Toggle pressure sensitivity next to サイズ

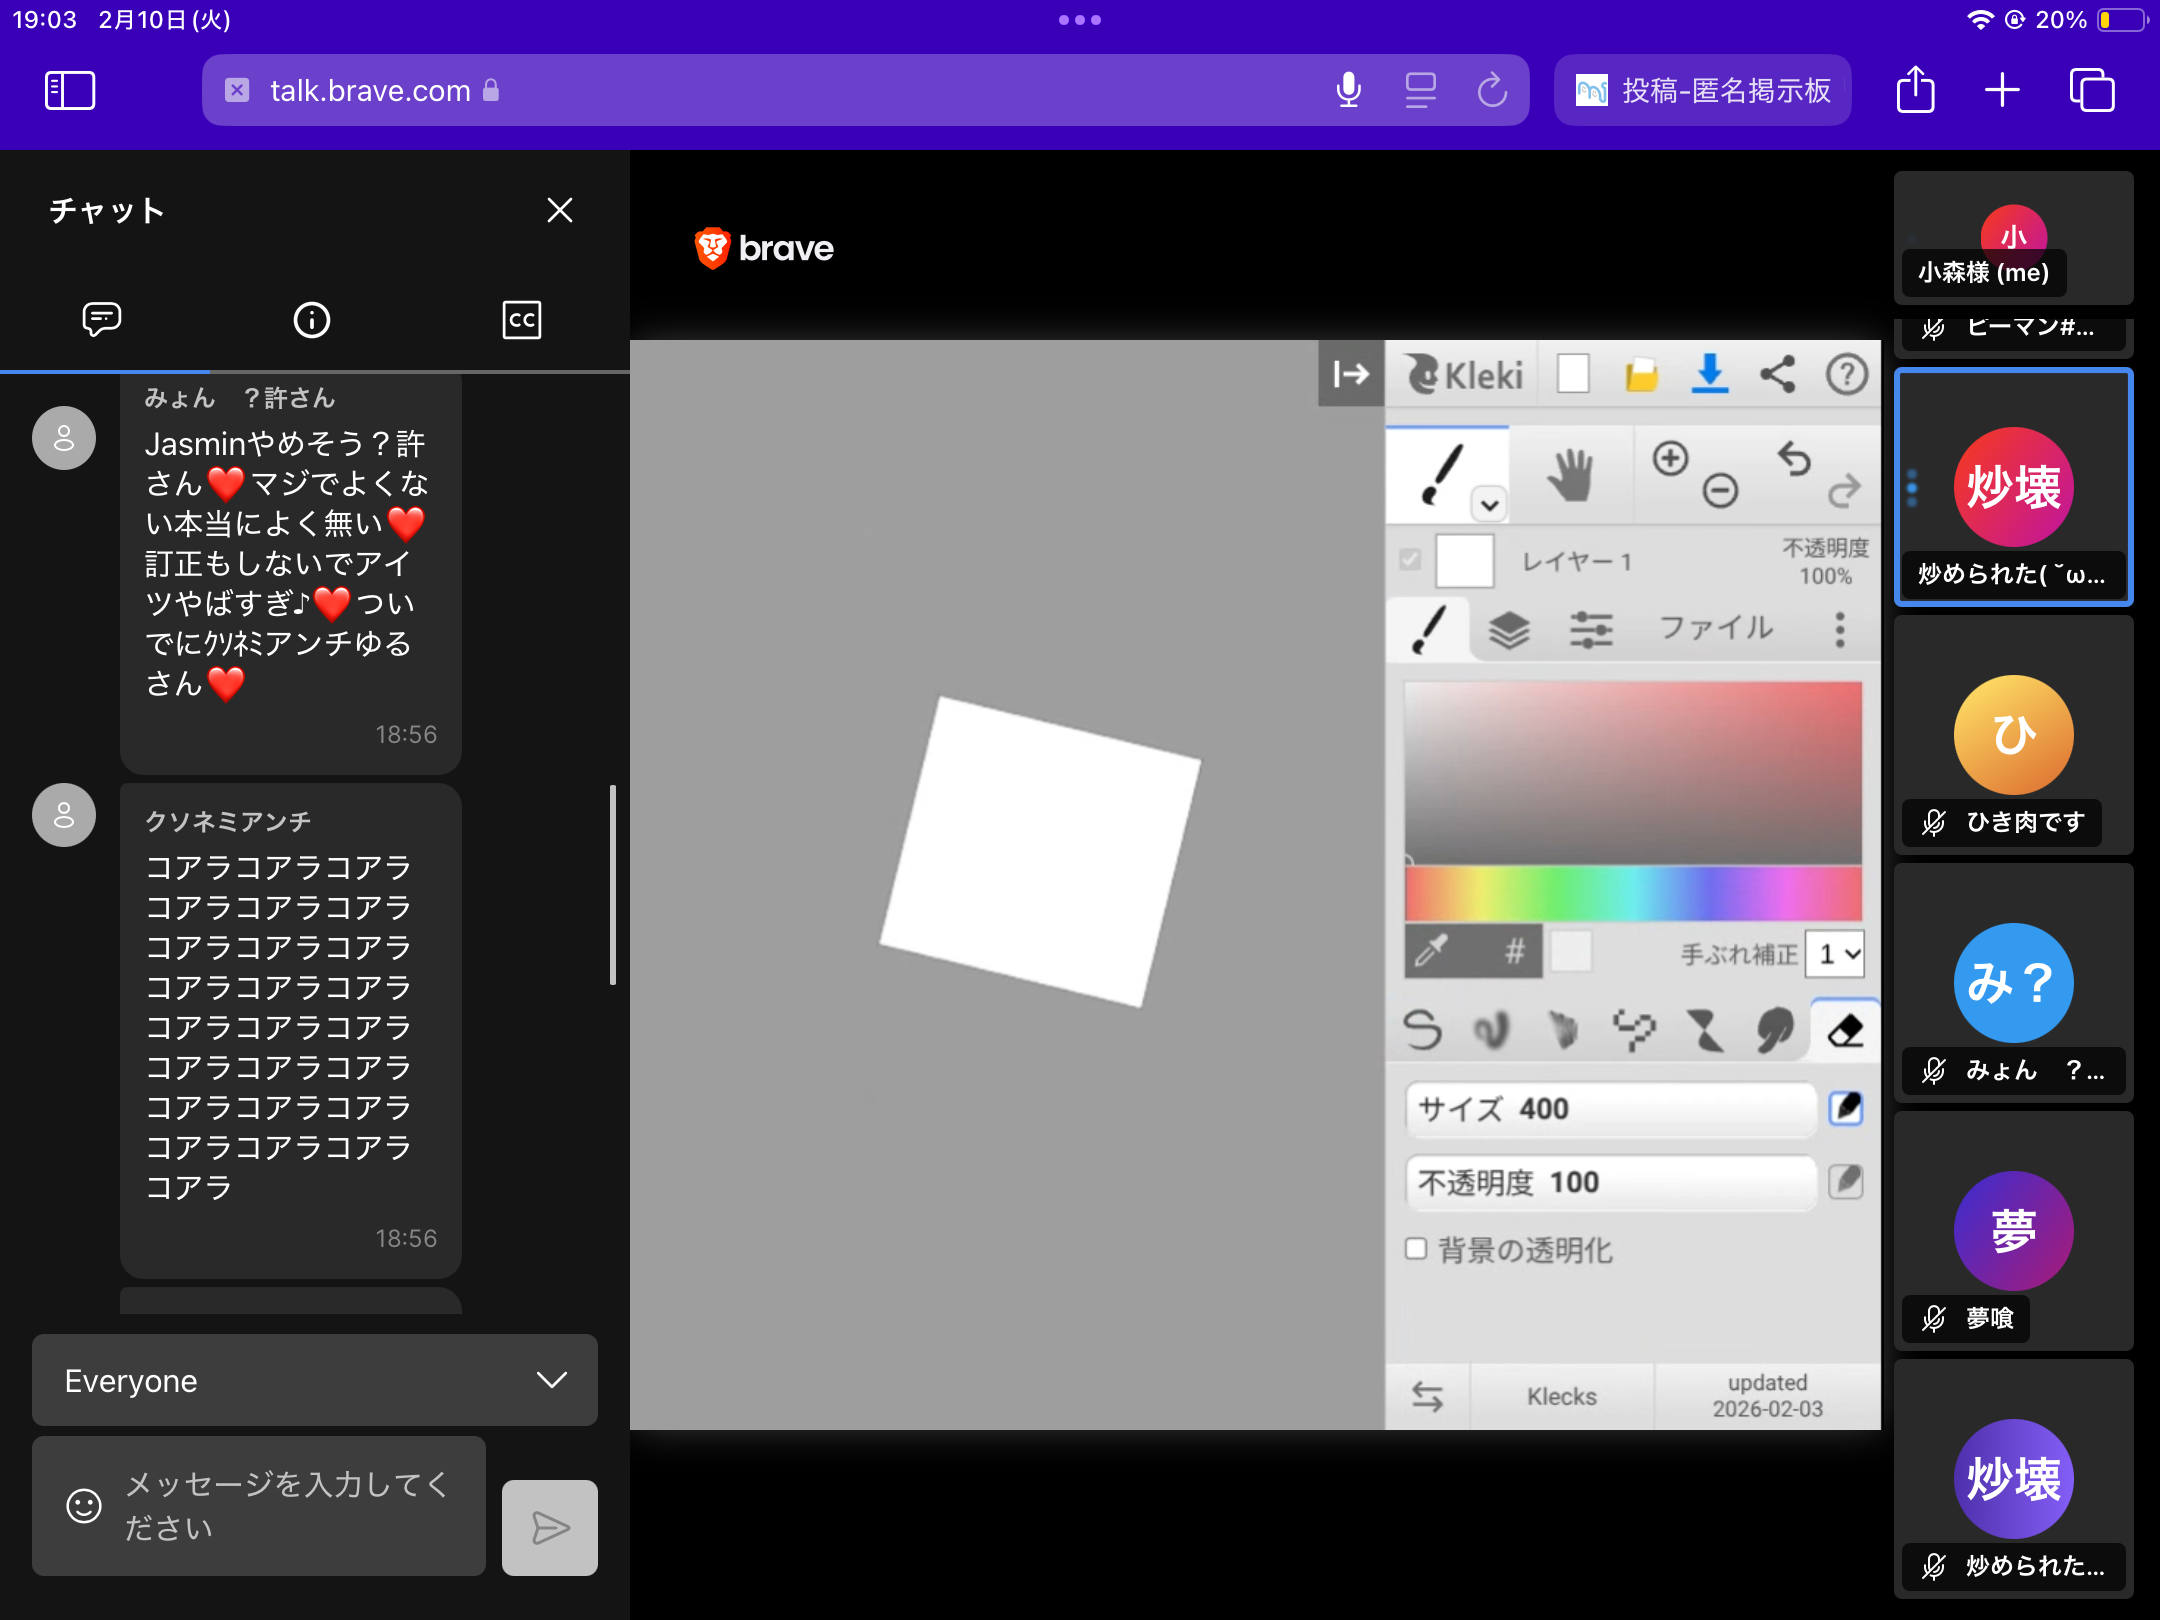[1846, 1108]
